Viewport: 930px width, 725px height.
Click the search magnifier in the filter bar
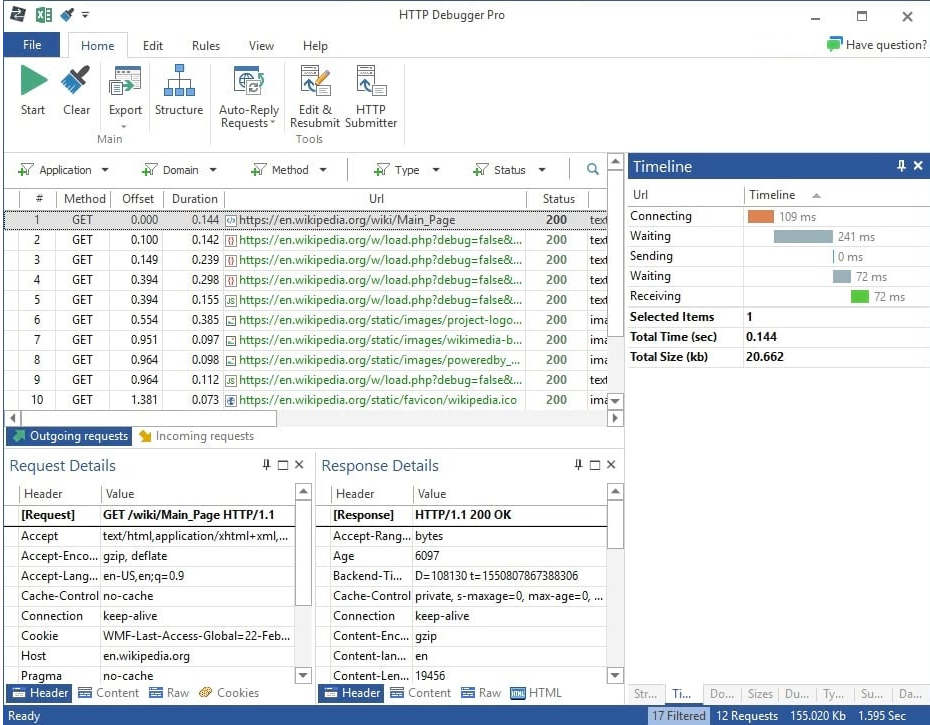pyautogui.click(x=593, y=170)
